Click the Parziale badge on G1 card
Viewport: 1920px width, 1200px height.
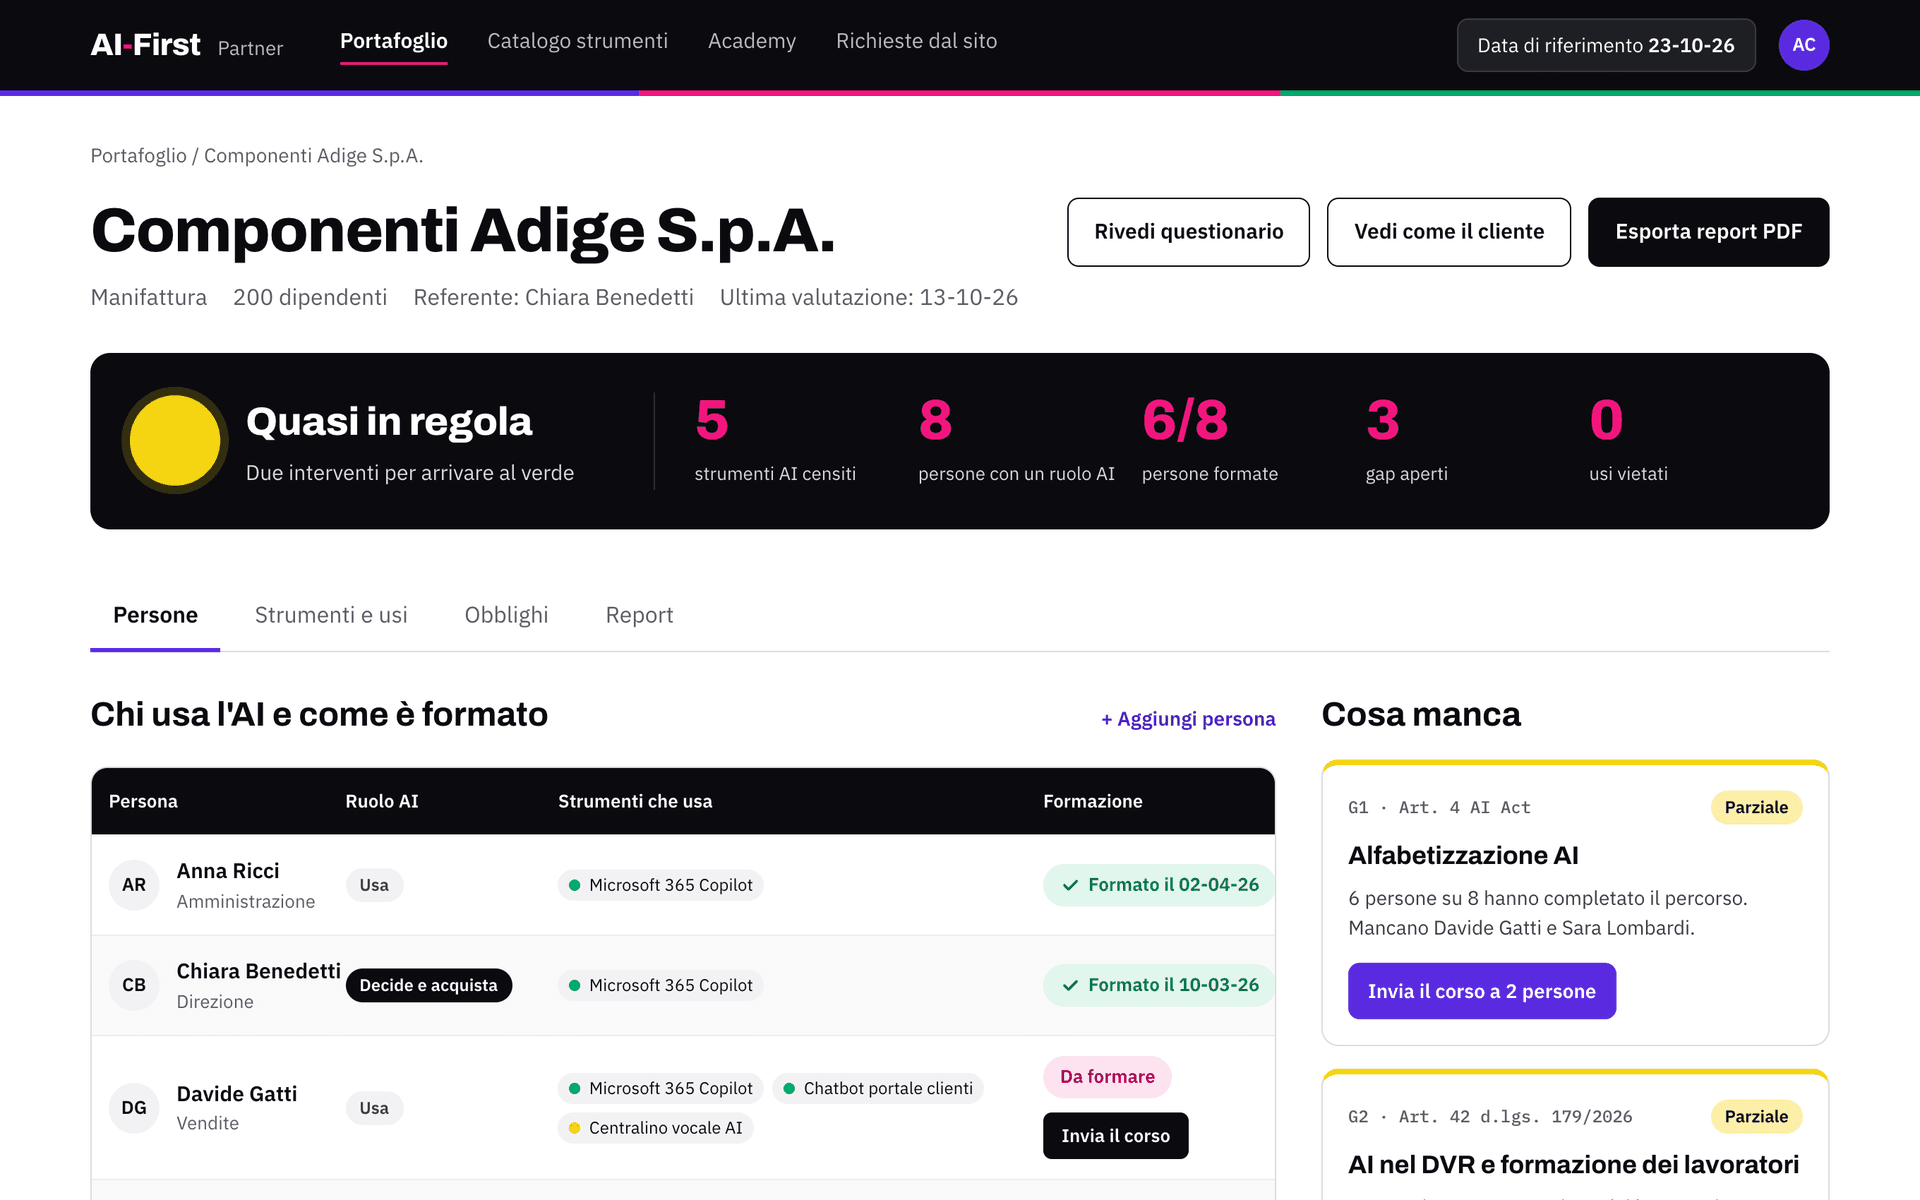point(1756,807)
